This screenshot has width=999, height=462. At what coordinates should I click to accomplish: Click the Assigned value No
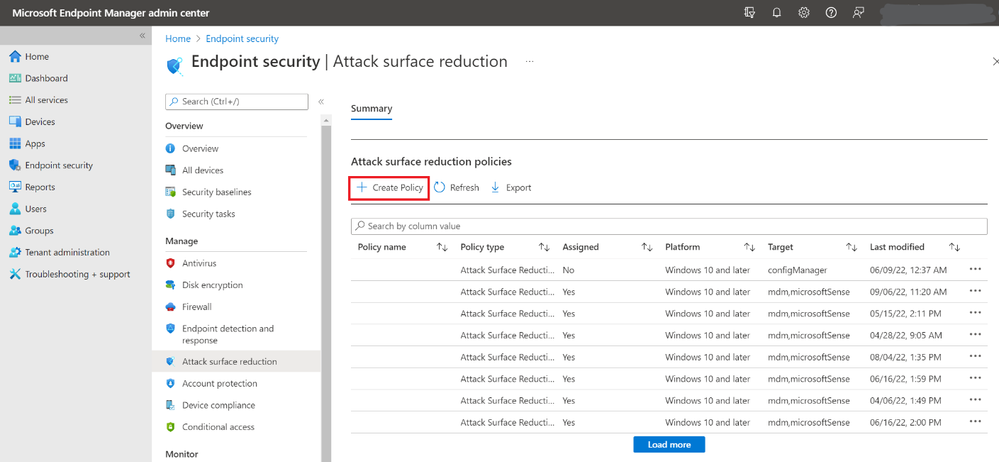[568, 270]
